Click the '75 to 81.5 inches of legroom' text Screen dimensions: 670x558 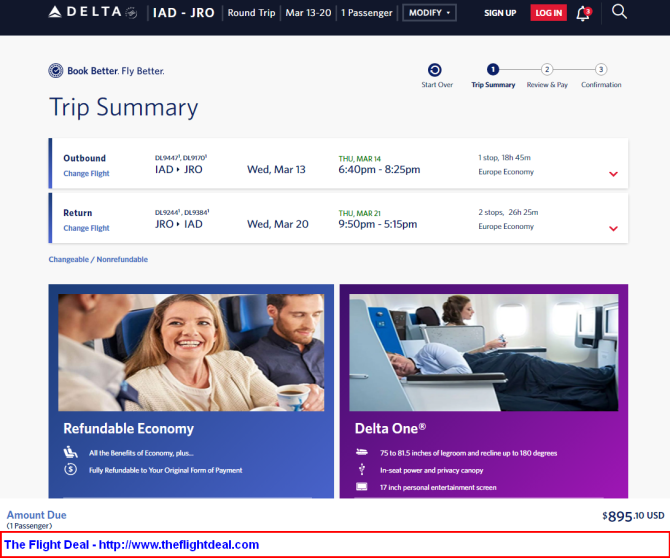(468, 453)
